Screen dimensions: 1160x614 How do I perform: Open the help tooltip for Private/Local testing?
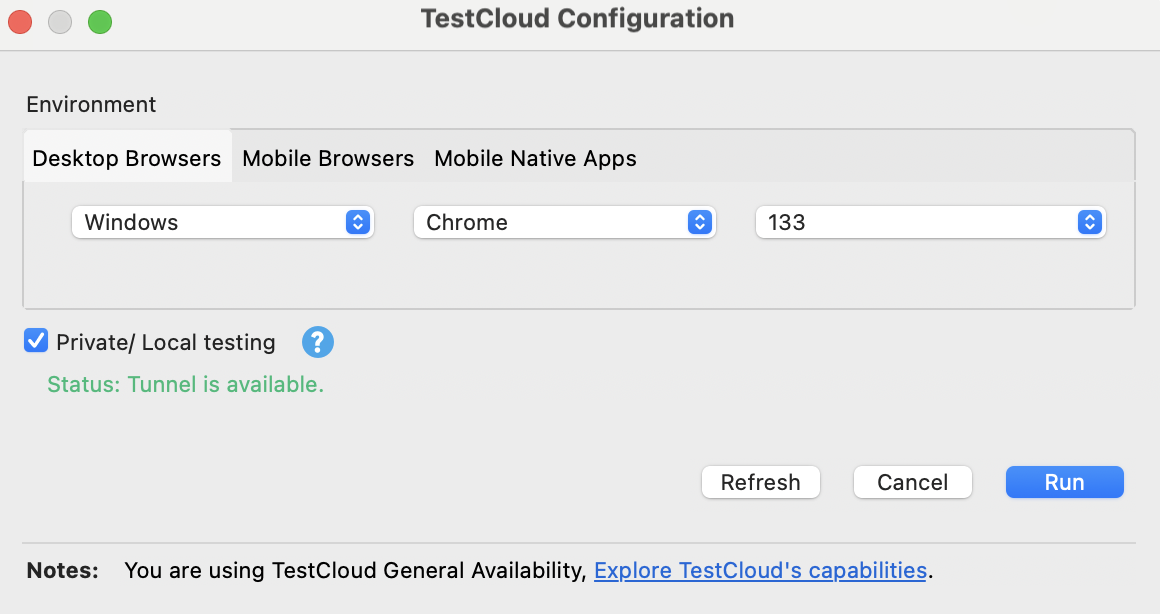tap(317, 341)
